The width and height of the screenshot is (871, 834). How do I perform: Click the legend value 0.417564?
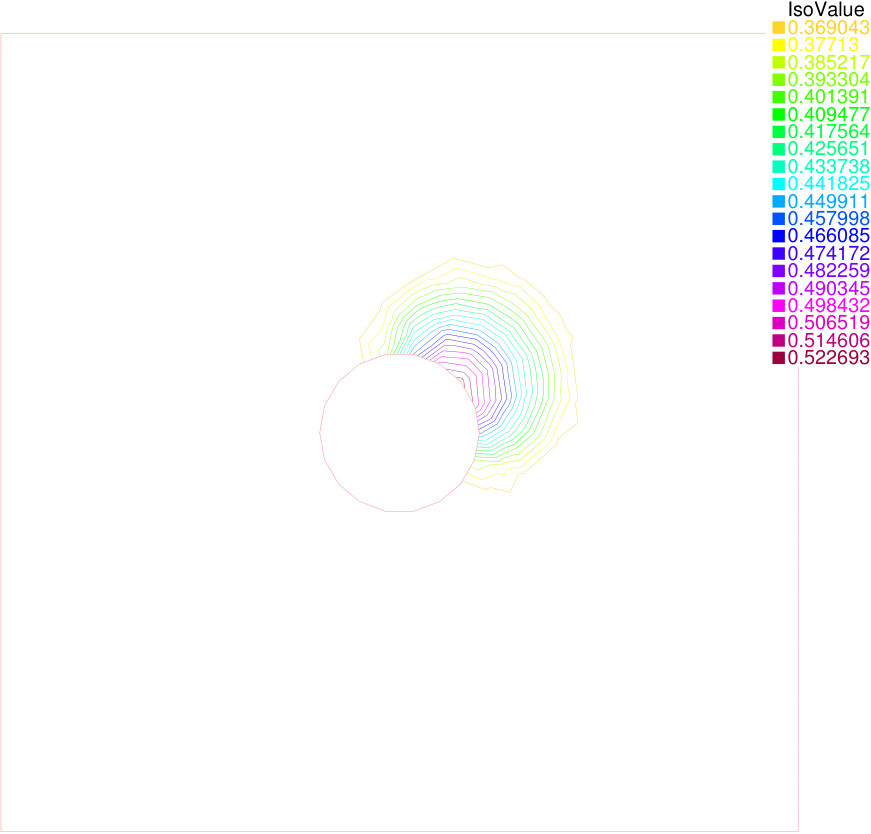click(x=828, y=132)
